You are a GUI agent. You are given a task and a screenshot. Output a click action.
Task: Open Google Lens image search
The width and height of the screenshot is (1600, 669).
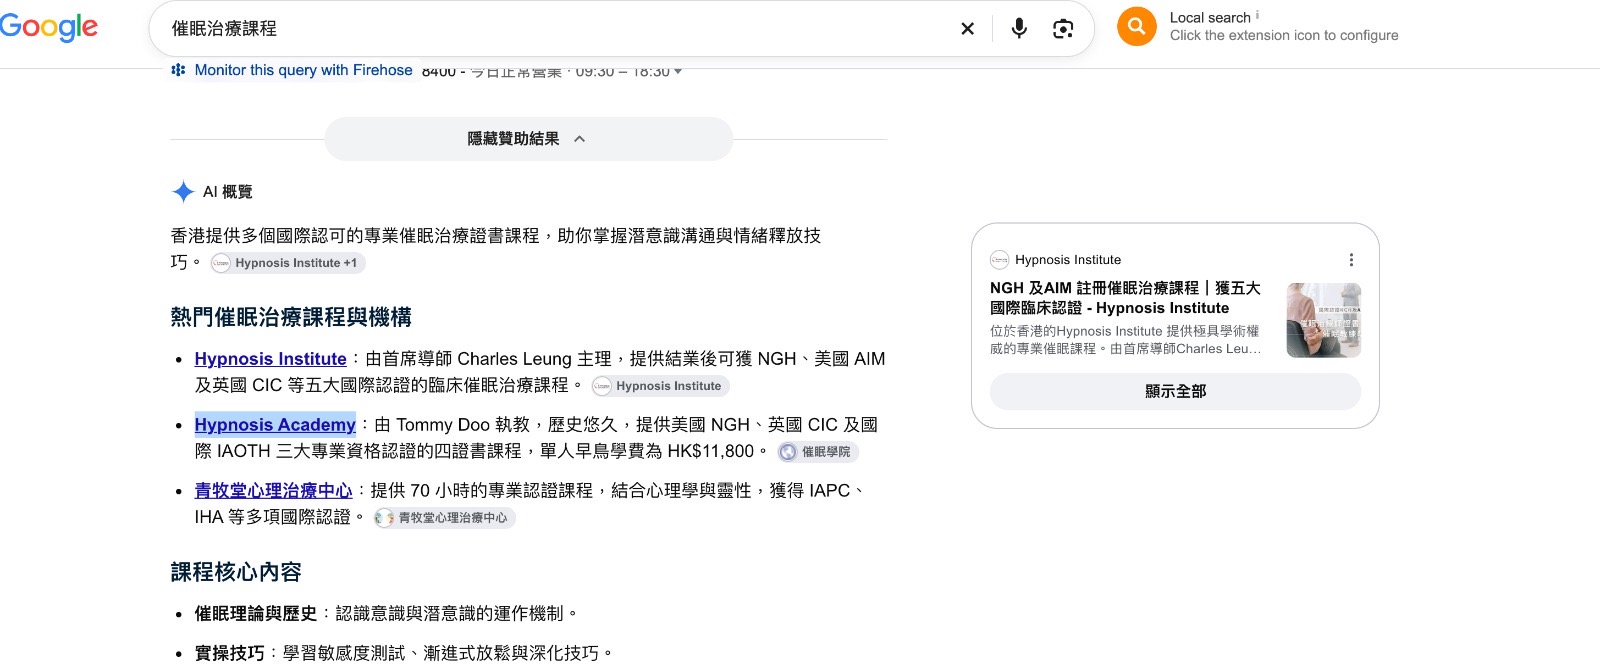(x=1063, y=29)
